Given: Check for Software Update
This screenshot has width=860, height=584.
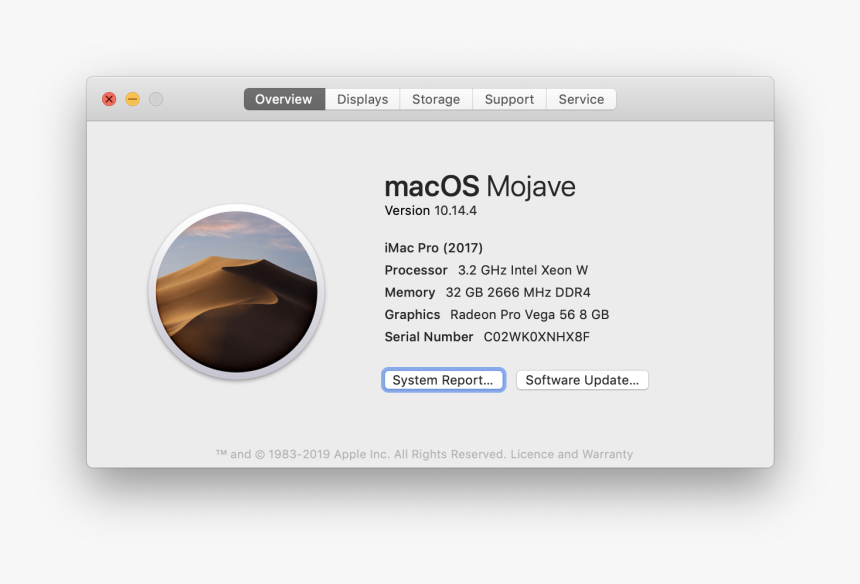Looking at the screenshot, I should (582, 380).
